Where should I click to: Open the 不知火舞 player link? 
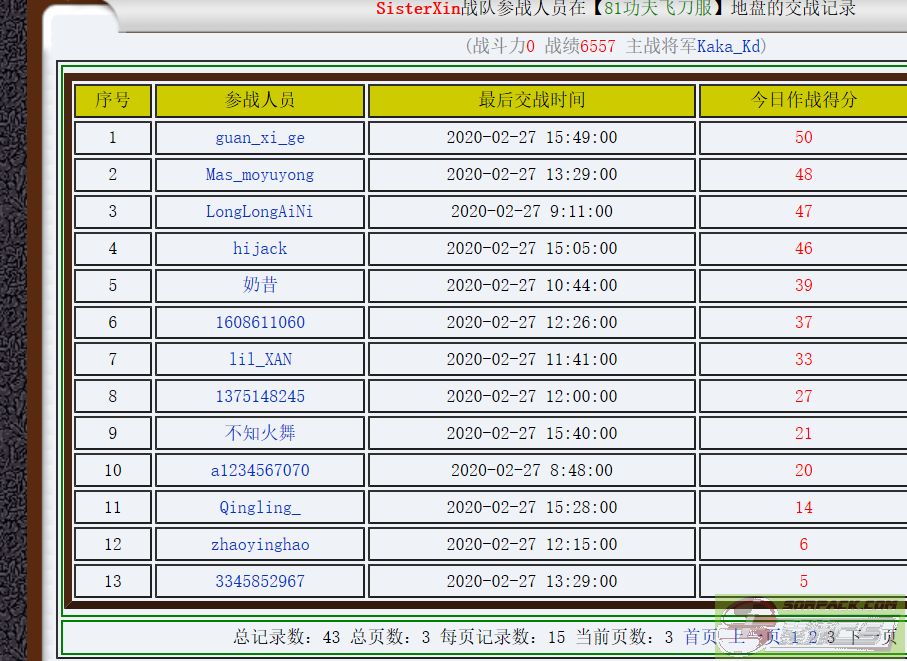click(260, 434)
